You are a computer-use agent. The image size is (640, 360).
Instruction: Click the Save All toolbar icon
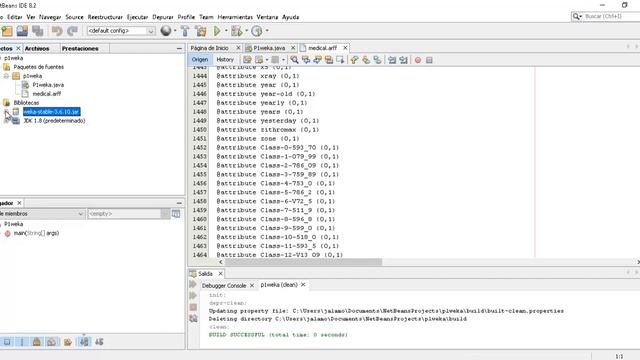pyautogui.click(x=38, y=31)
